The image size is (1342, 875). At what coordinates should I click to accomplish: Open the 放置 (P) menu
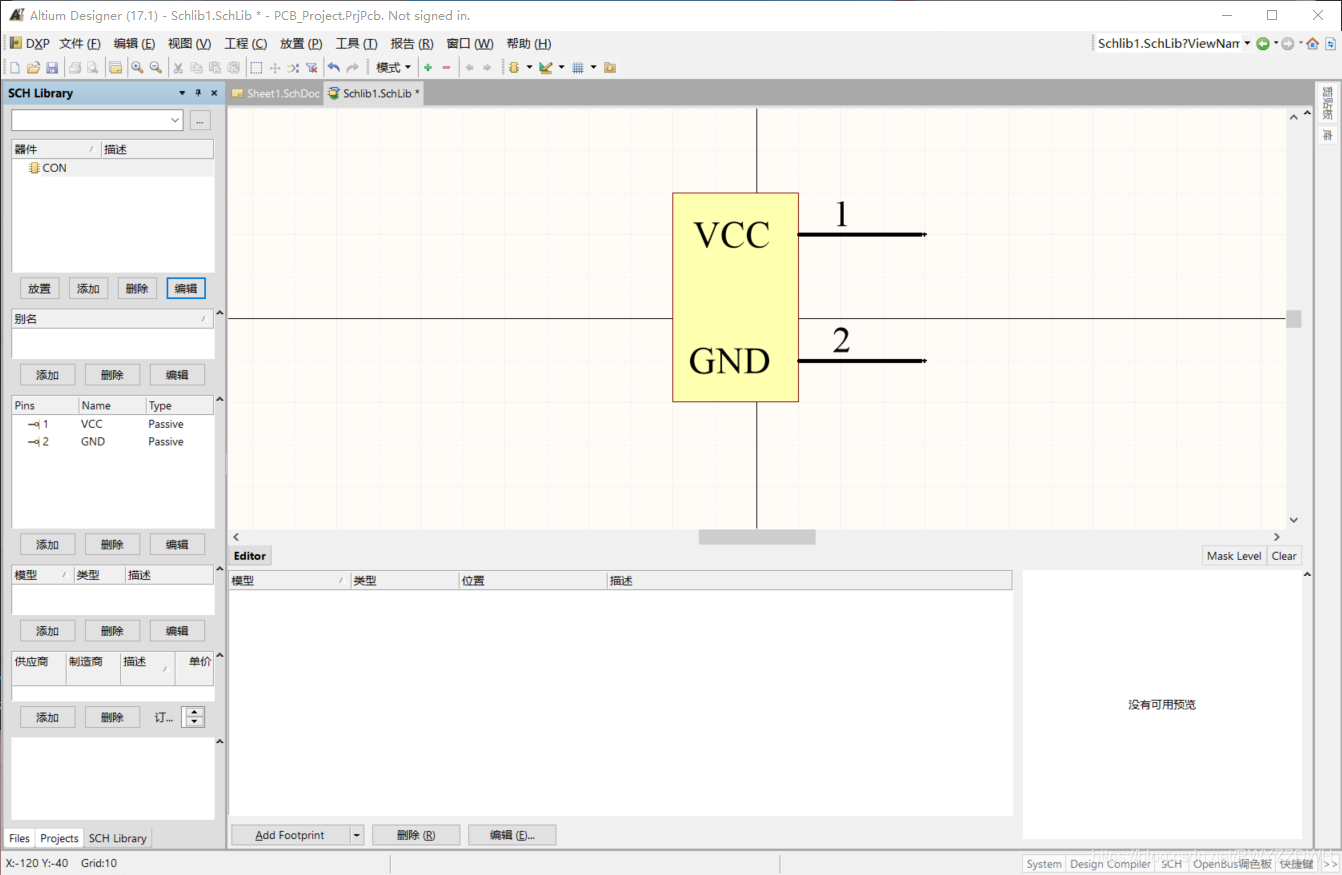(301, 43)
